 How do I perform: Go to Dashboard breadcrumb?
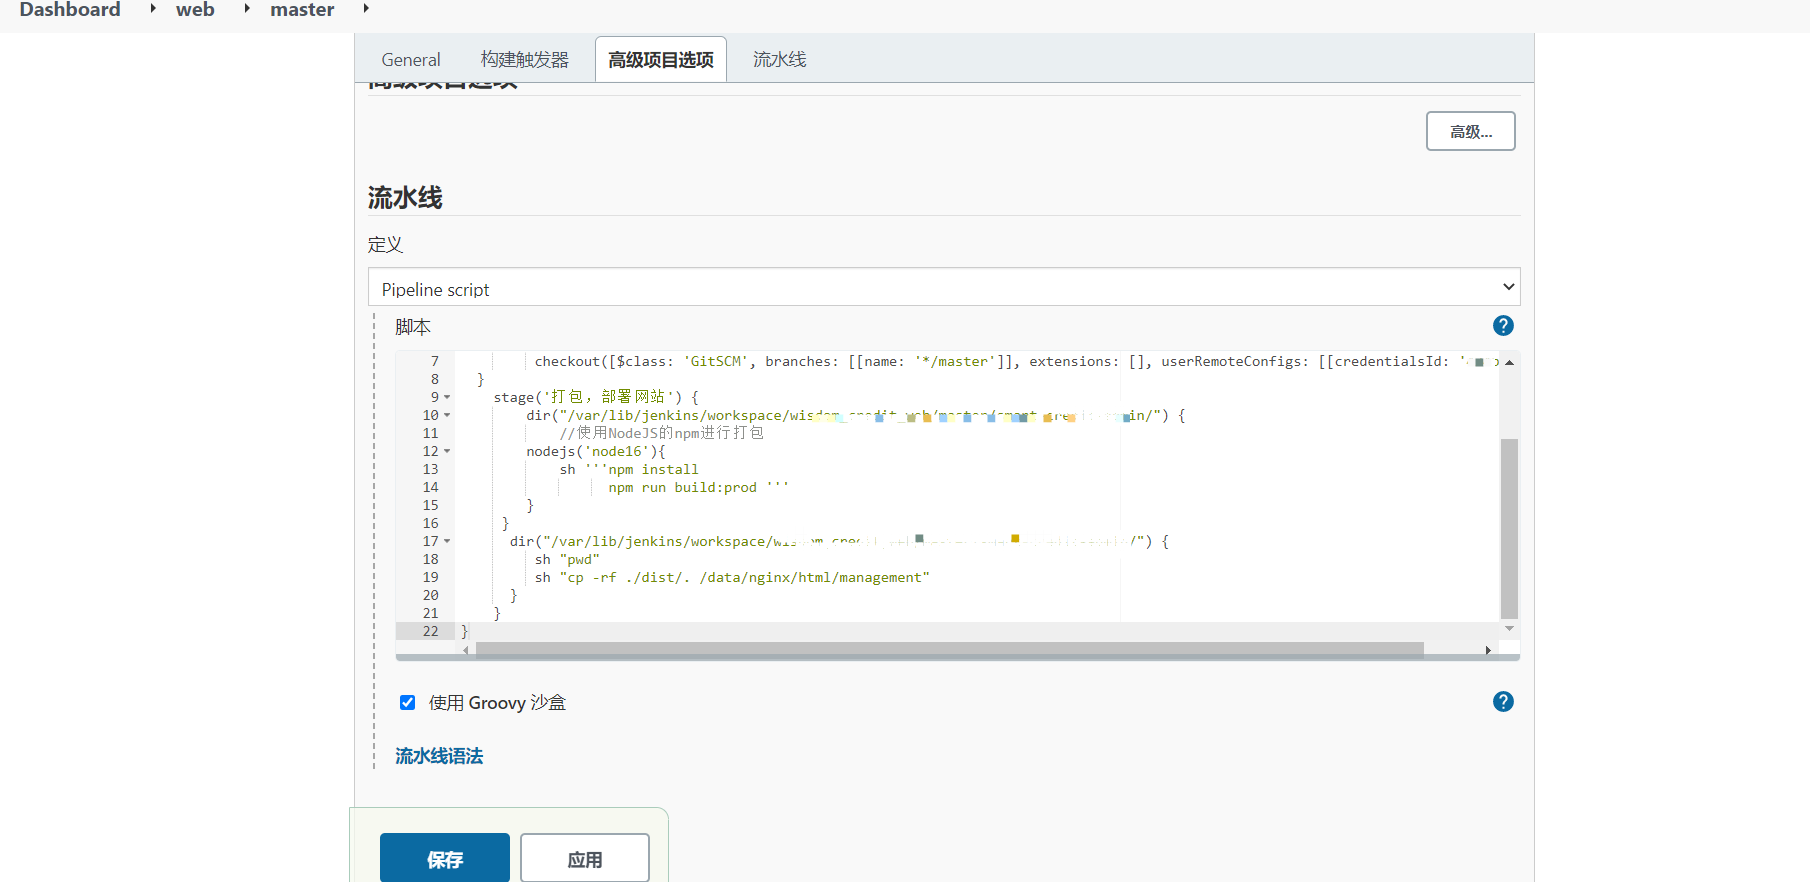70,9
